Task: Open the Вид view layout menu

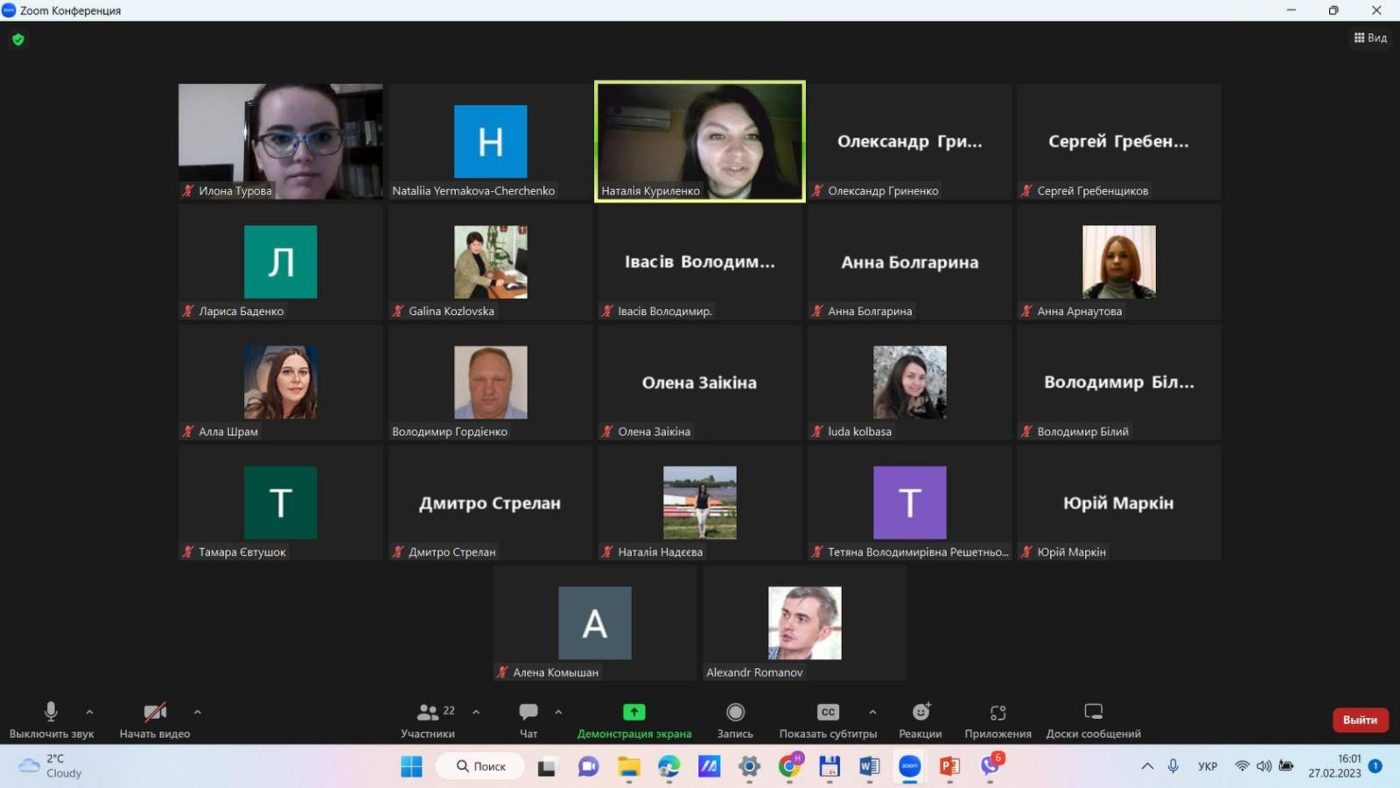Action: (x=1370, y=38)
